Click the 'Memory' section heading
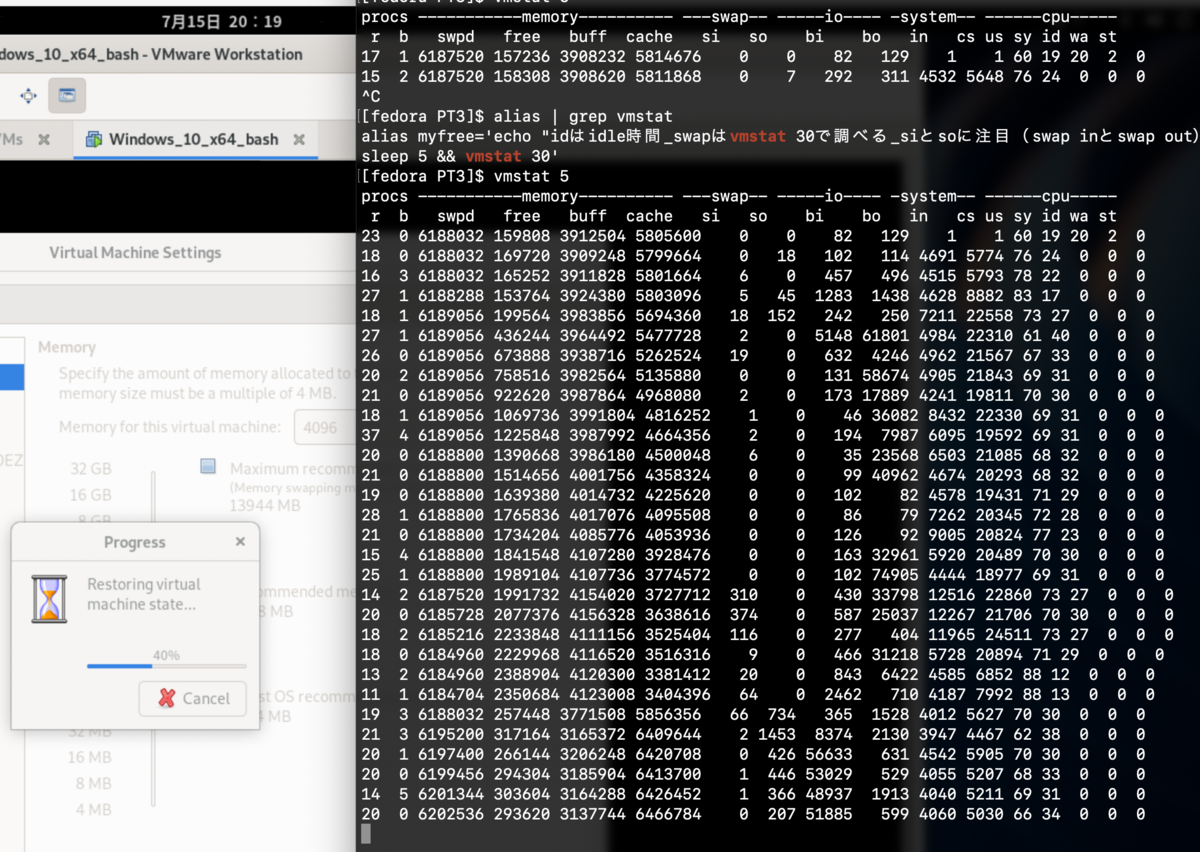Screen dimensions: 1200x852 [x=67, y=347]
